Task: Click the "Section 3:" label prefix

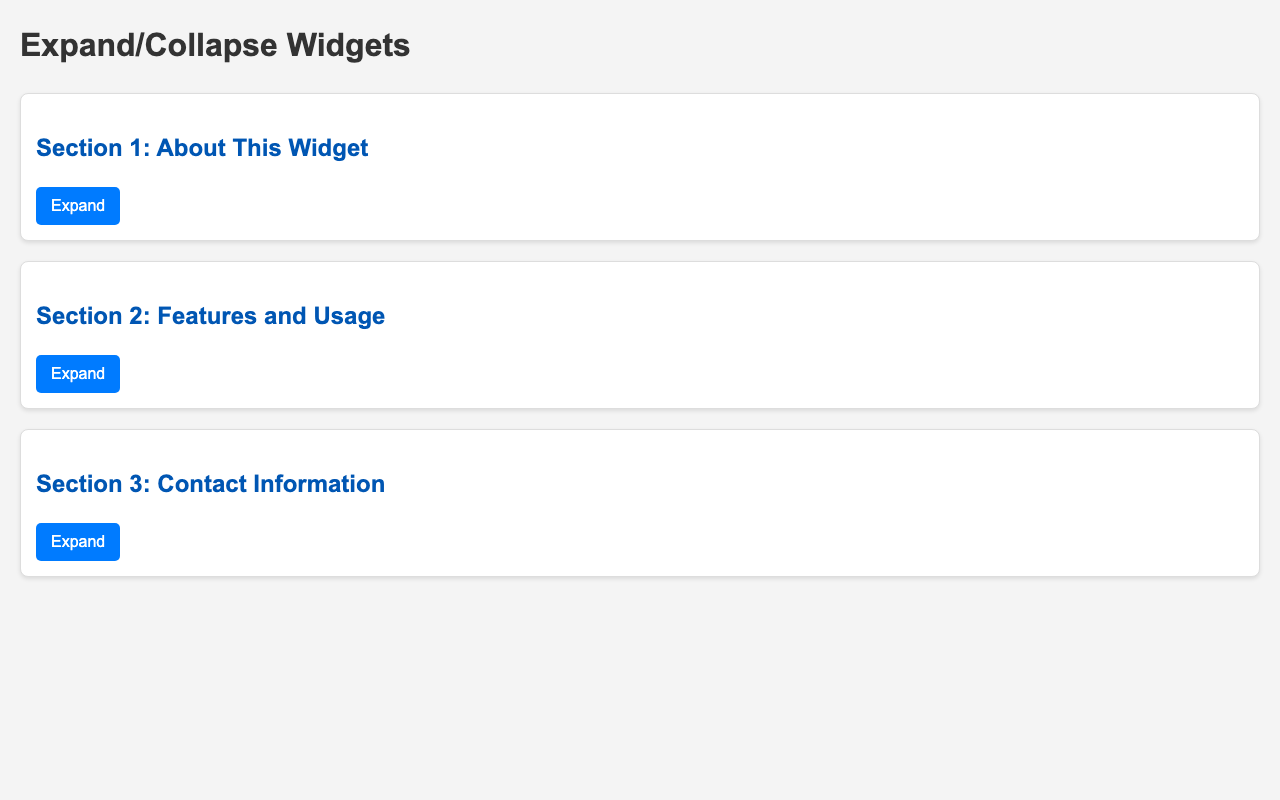Action: (92, 484)
